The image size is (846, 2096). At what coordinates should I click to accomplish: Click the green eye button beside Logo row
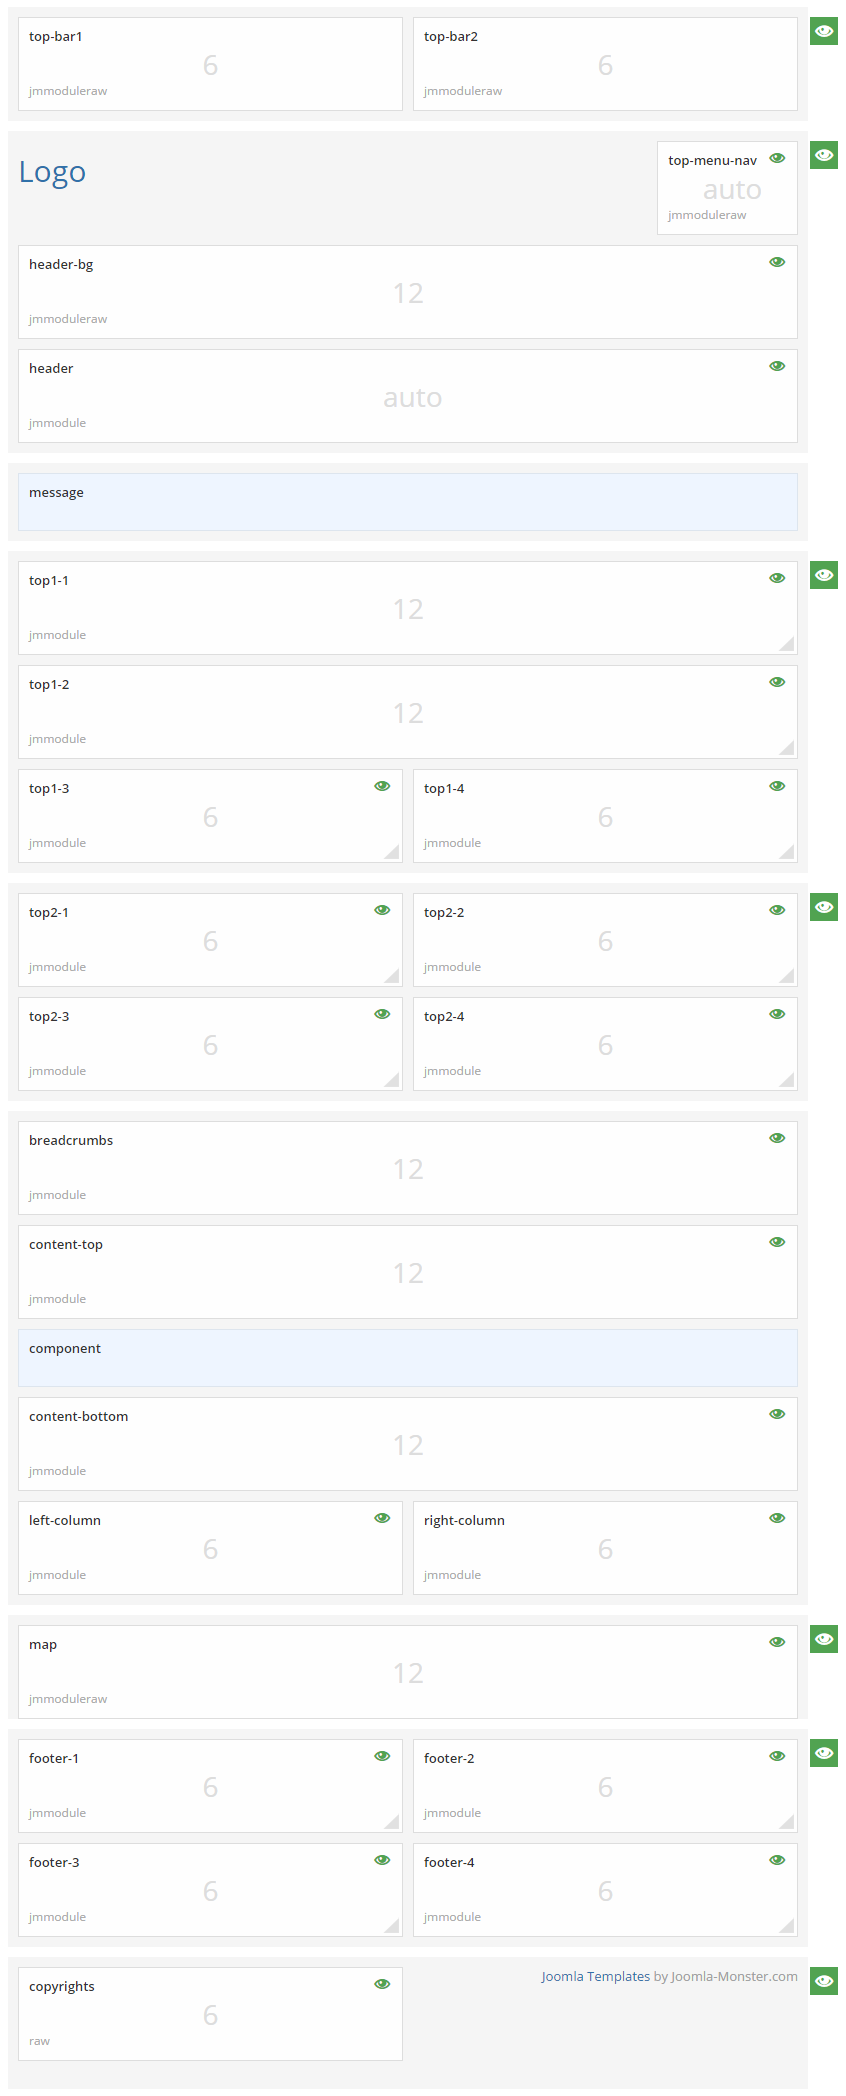point(824,155)
